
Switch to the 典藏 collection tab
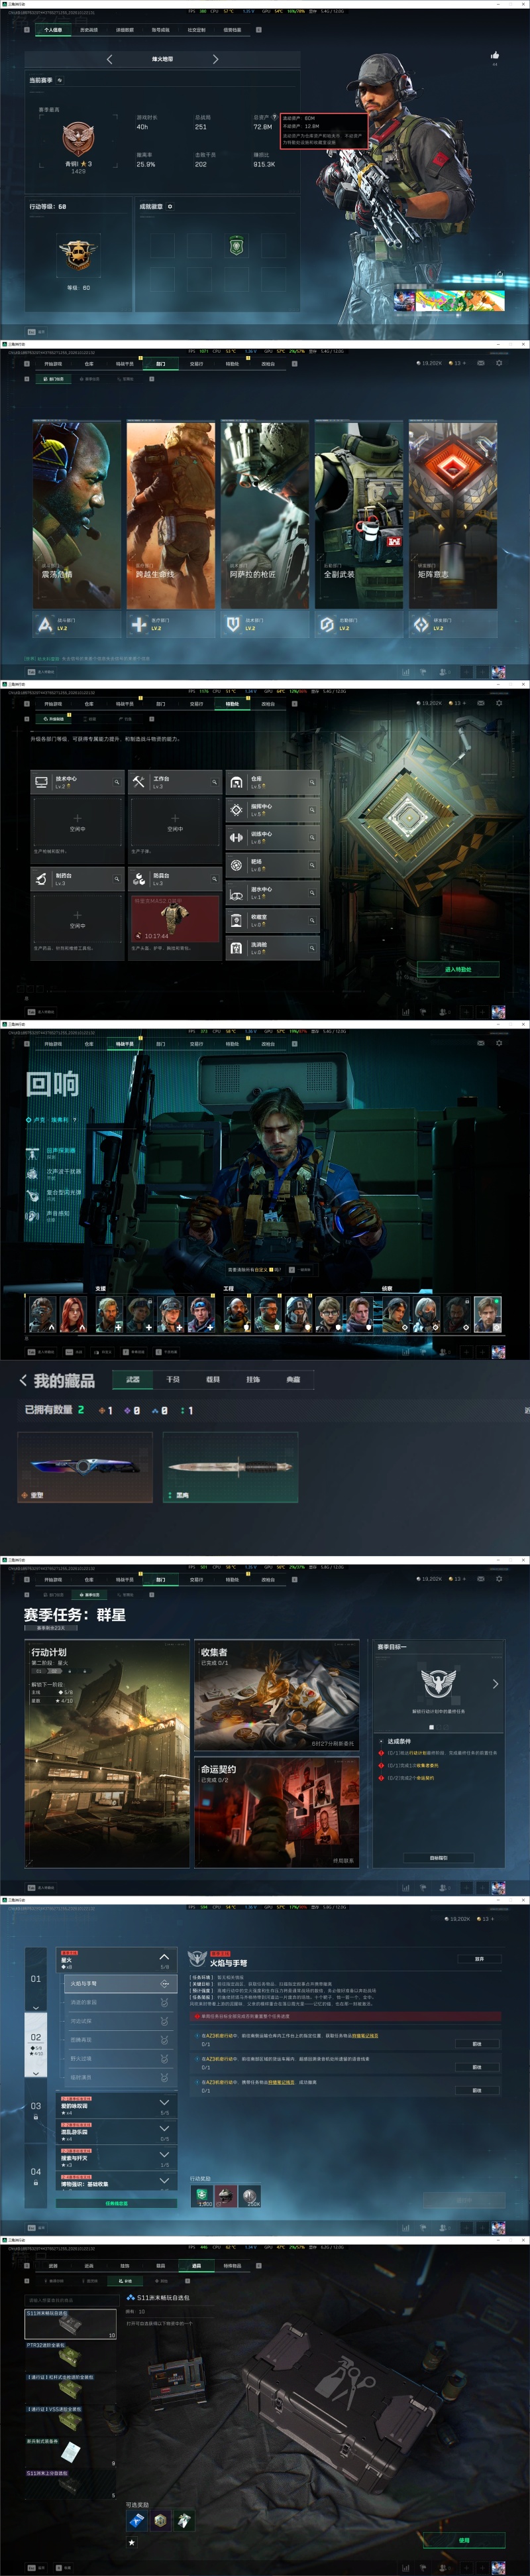click(293, 1380)
